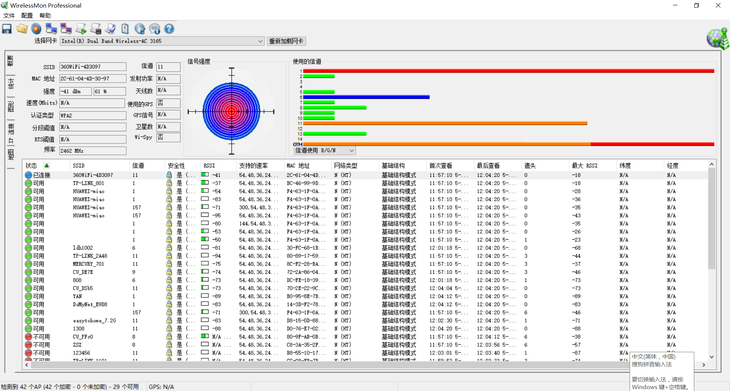Click the lock icon in the MERCURY_701 row
The width and height of the screenshot is (730, 391).
(x=169, y=264)
